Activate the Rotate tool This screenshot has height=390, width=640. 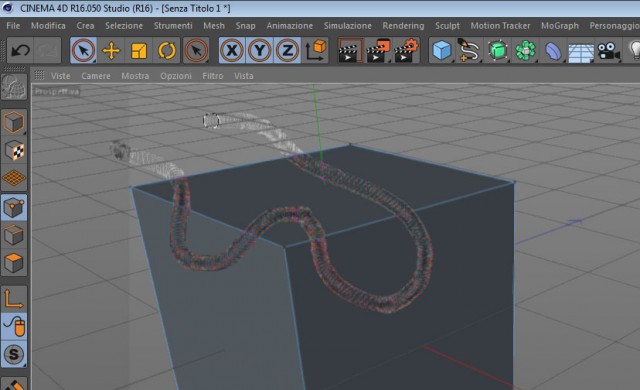tap(167, 51)
